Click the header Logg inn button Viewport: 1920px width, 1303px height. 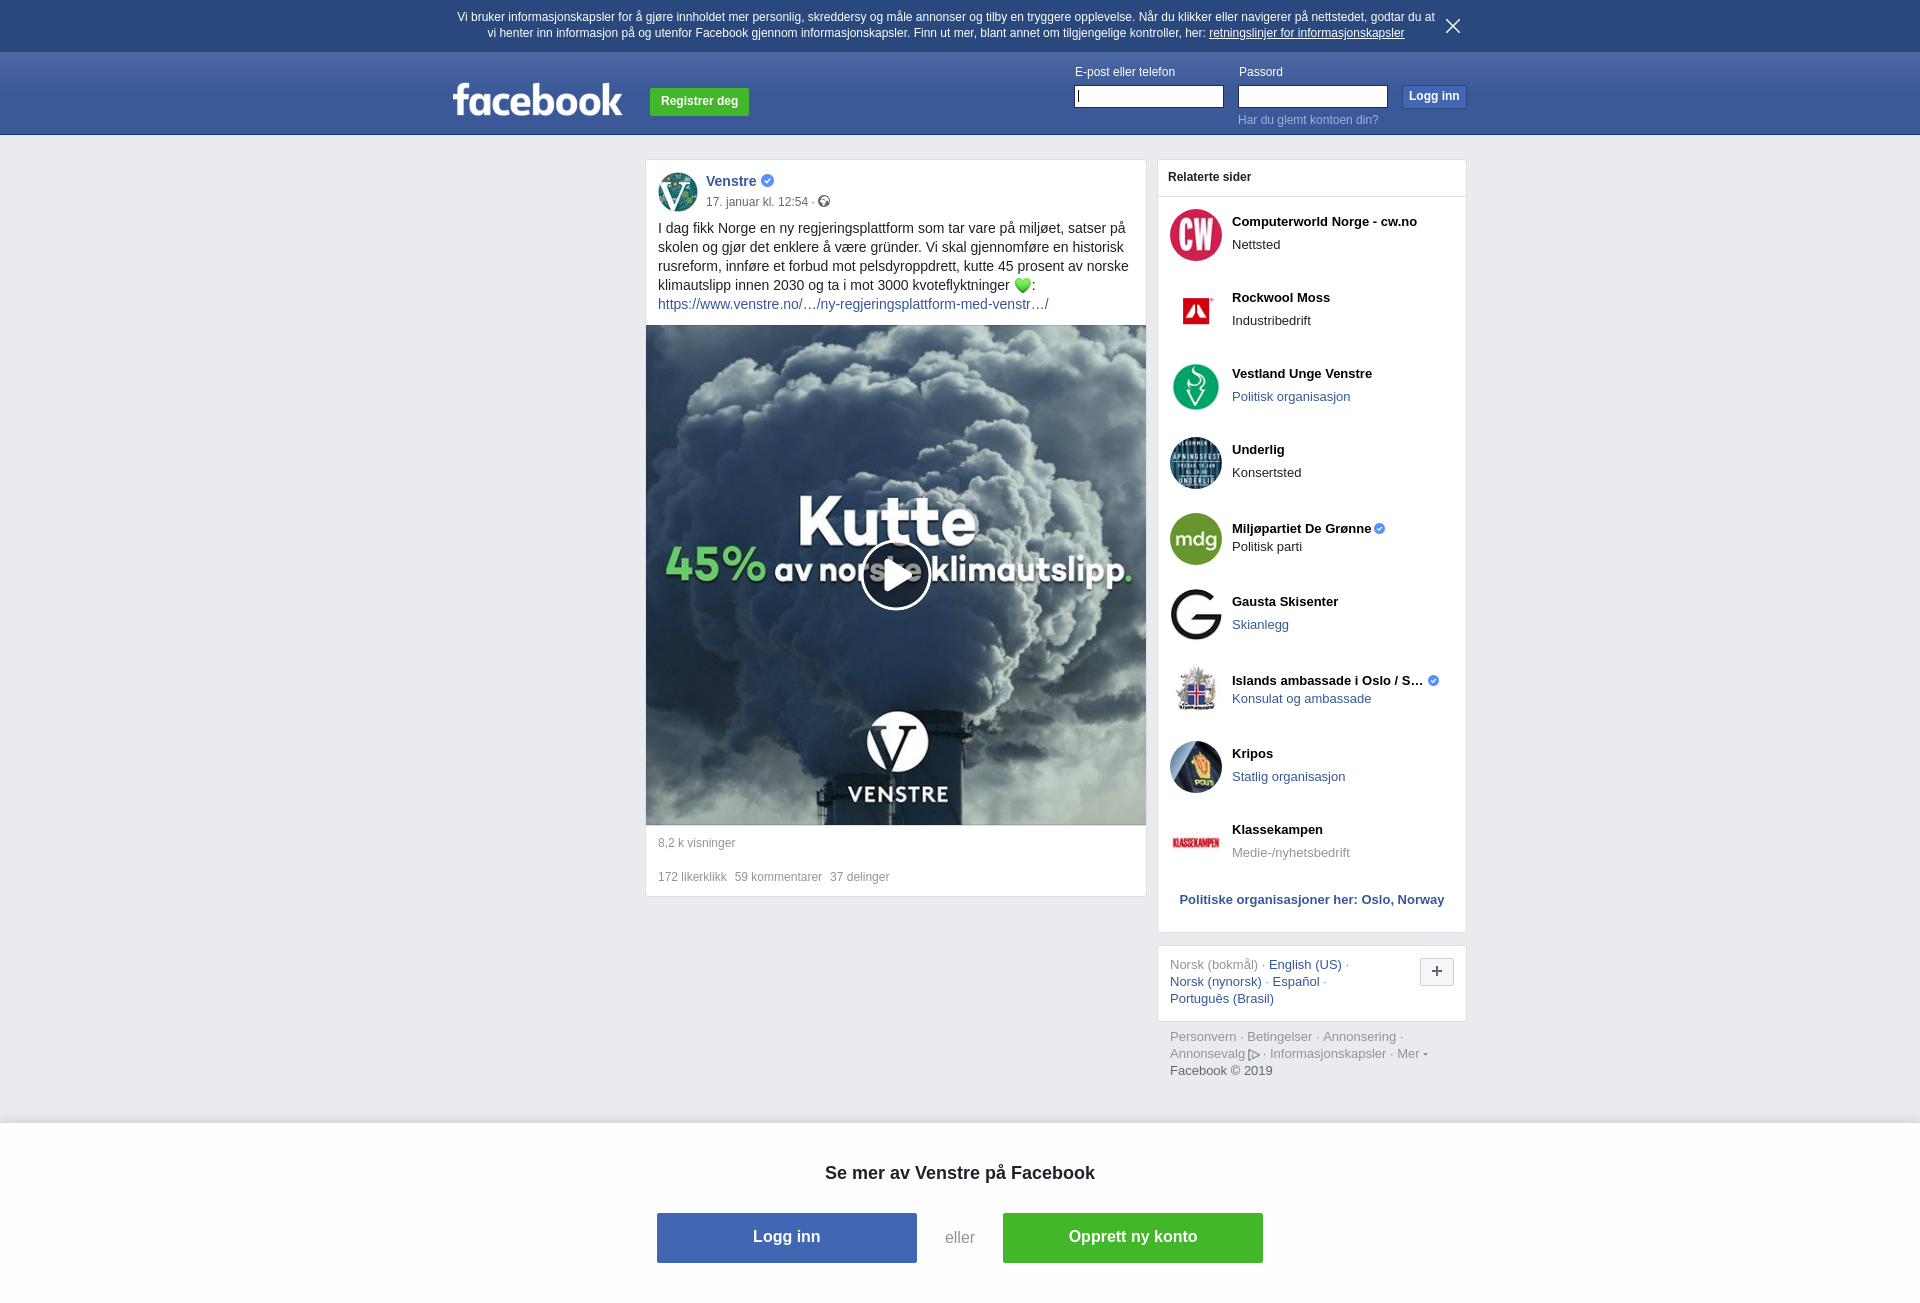pyautogui.click(x=1434, y=96)
